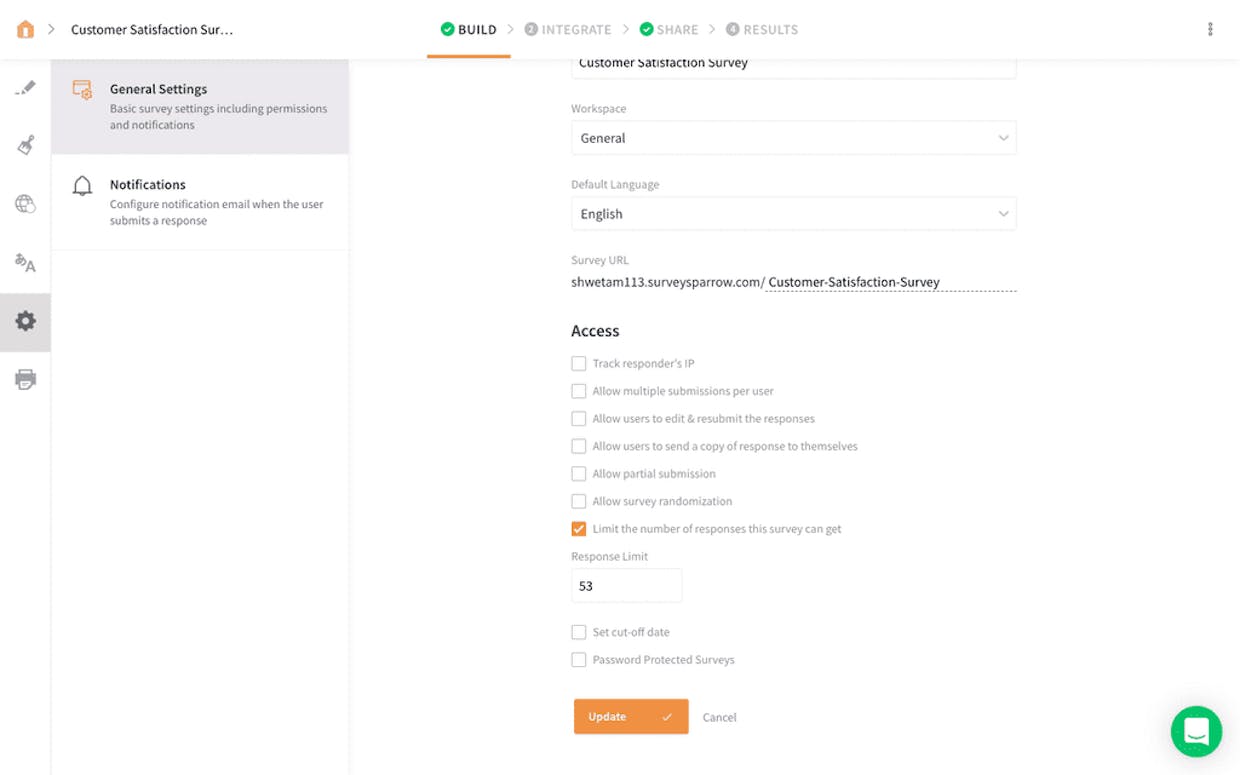The height and width of the screenshot is (775, 1240).
Task: Click the Access section heading
Action: [x=595, y=331]
